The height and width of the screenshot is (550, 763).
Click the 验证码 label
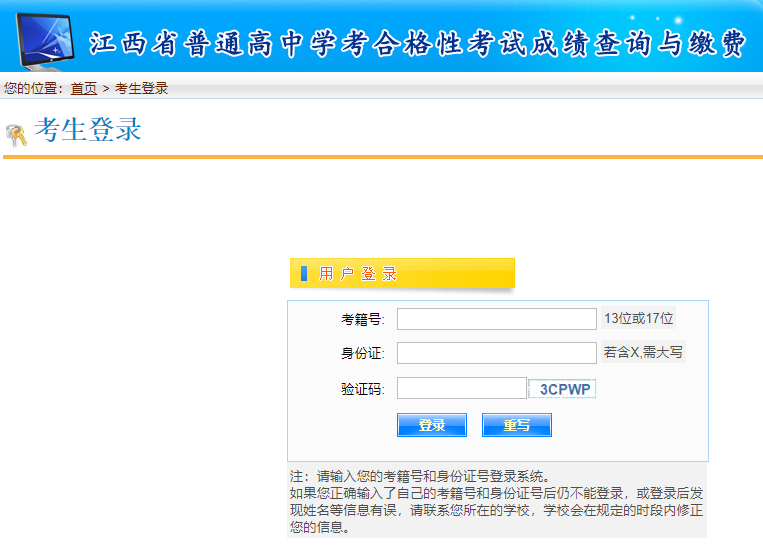[363, 389]
